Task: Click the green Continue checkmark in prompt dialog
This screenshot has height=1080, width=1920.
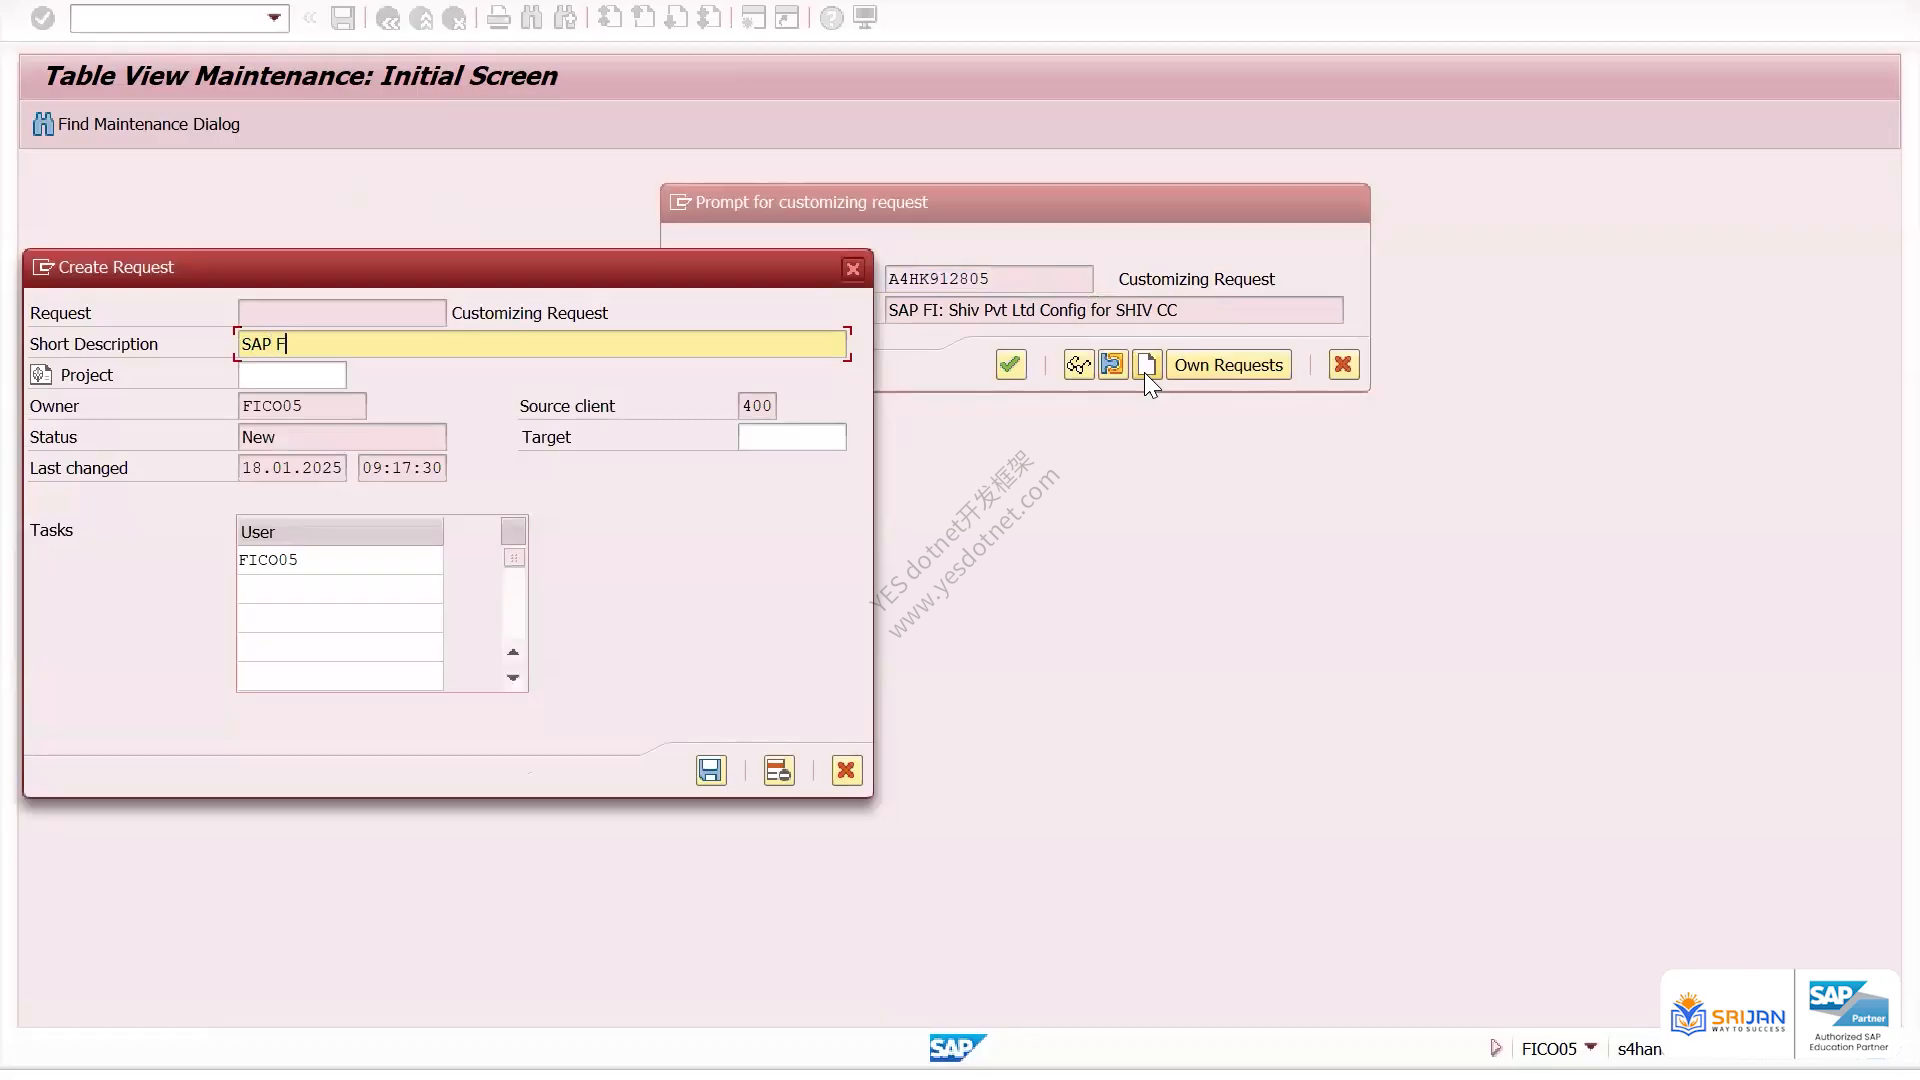Action: (x=1011, y=365)
